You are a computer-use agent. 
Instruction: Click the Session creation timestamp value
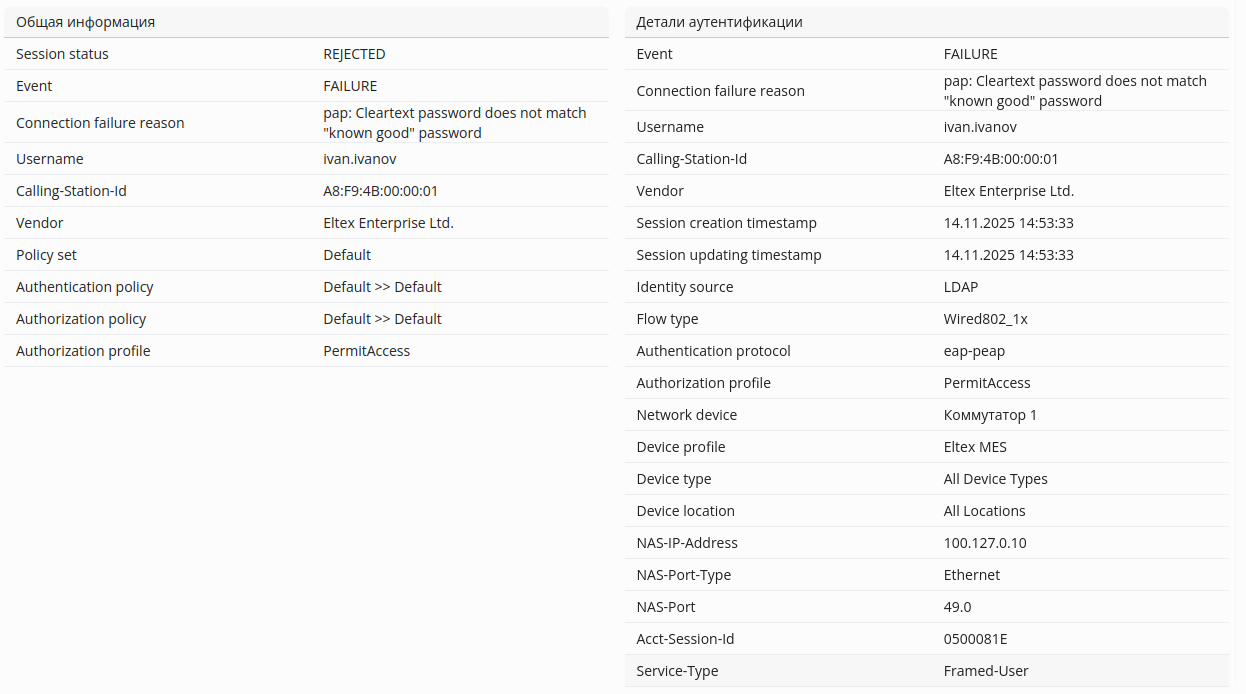point(1008,223)
